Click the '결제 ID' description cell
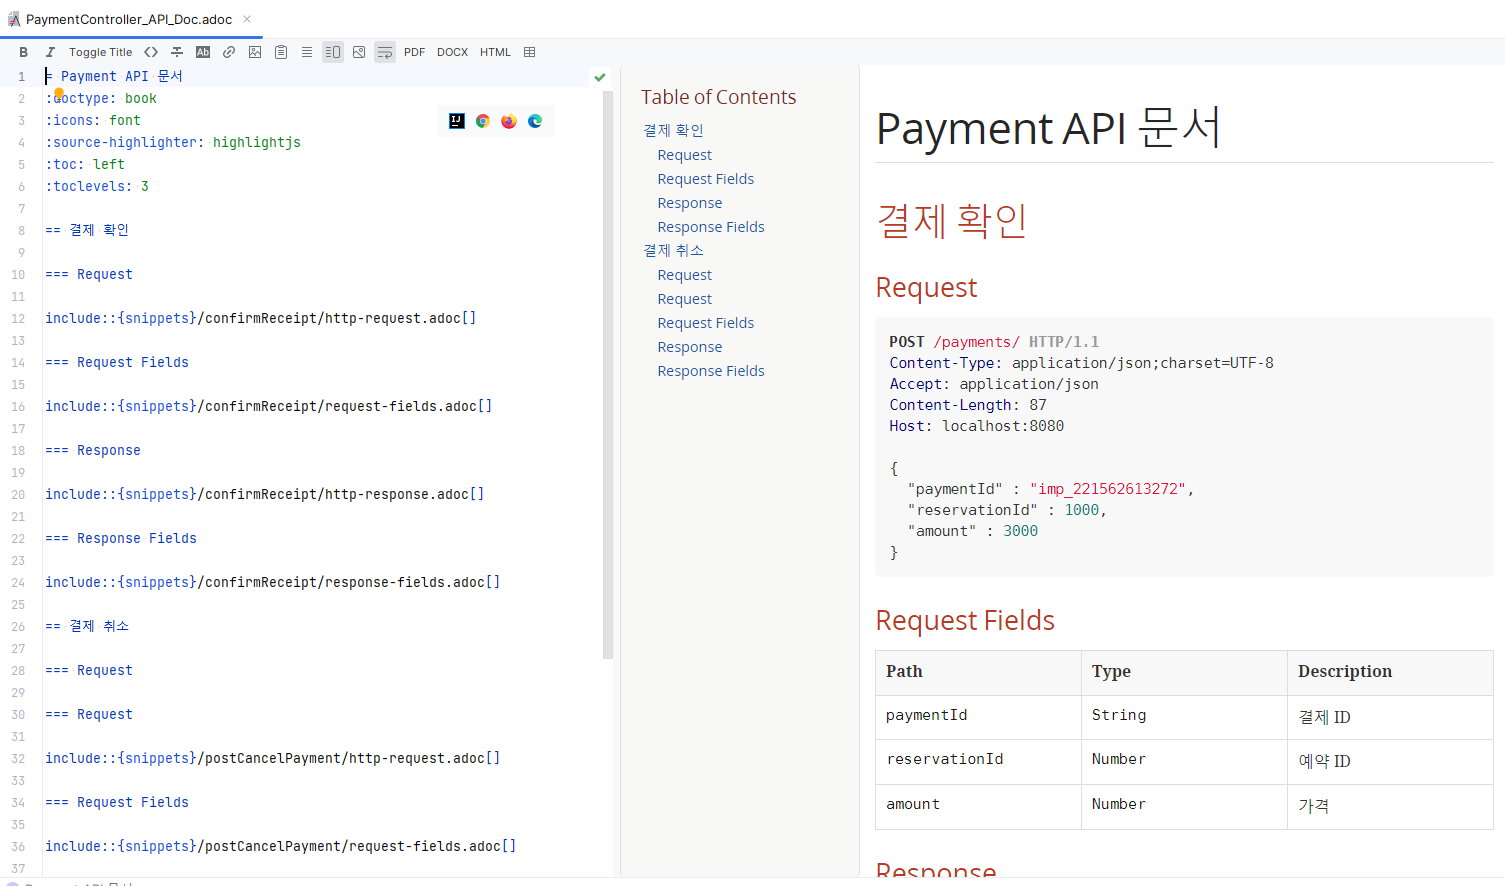 tap(1390, 717)
